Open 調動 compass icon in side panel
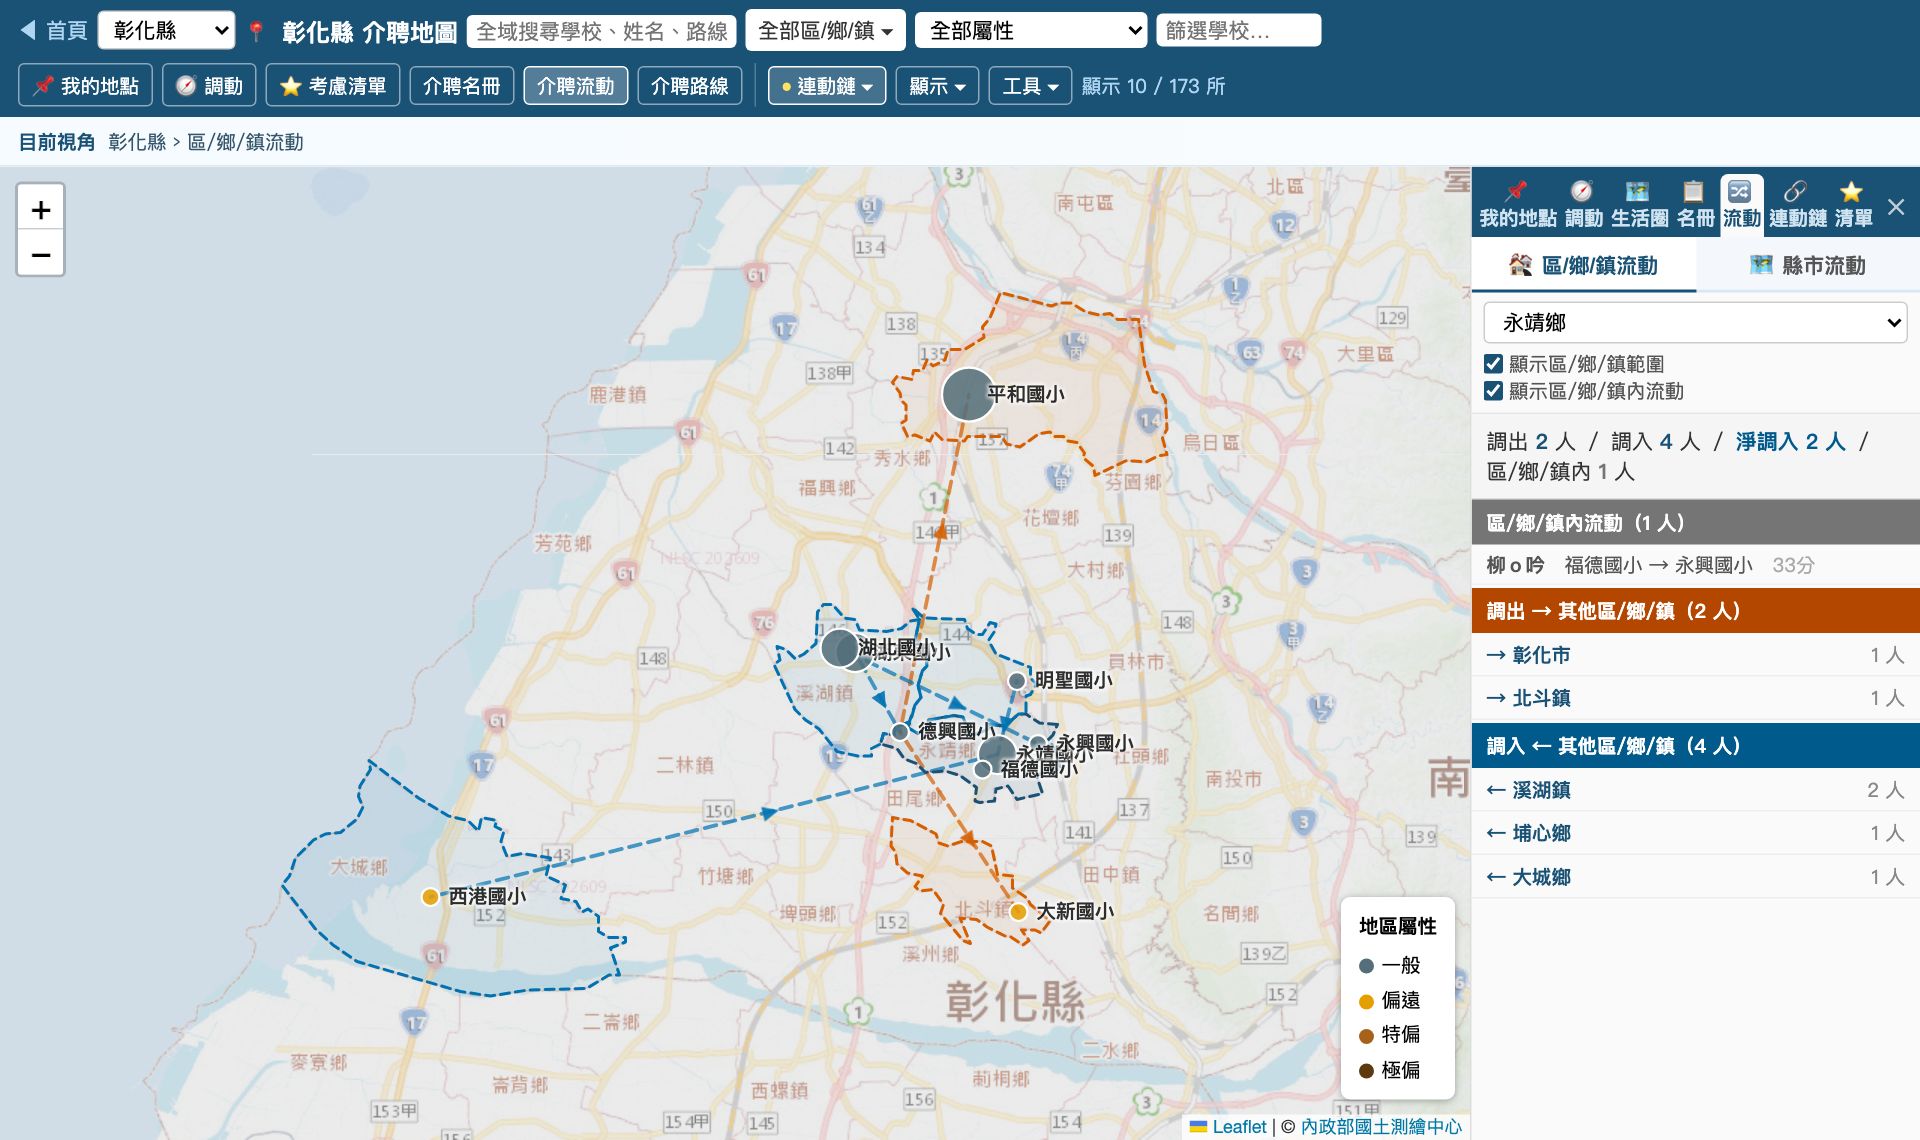Image resolution: width=1920 pixels, height=1140 pixels. (1583, 205)
